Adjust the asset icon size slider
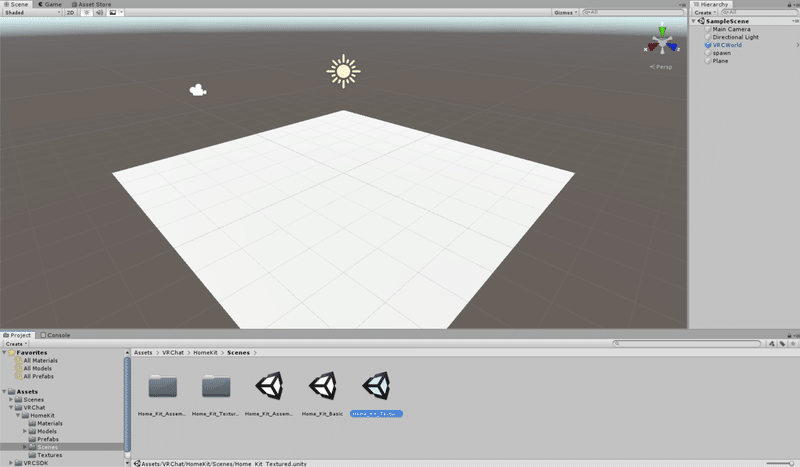 coord(783,463)
